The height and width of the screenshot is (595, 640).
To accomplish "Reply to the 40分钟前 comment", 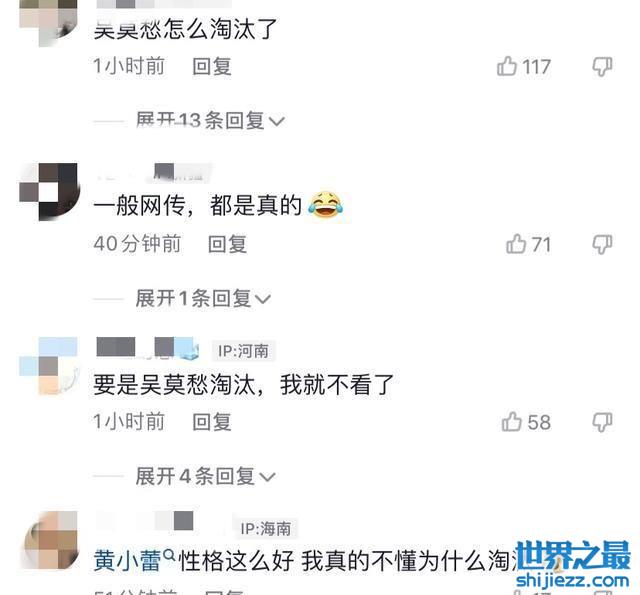I will (227, 244).
